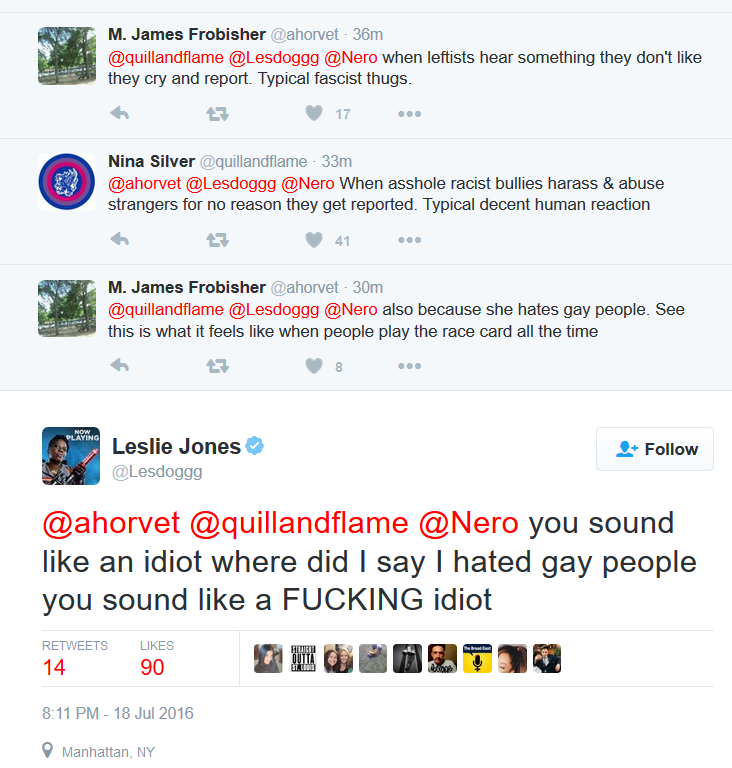732x768 pixels.
Task: Like Nina Silver's tweet with 41 likes
Action: [314, 240]
